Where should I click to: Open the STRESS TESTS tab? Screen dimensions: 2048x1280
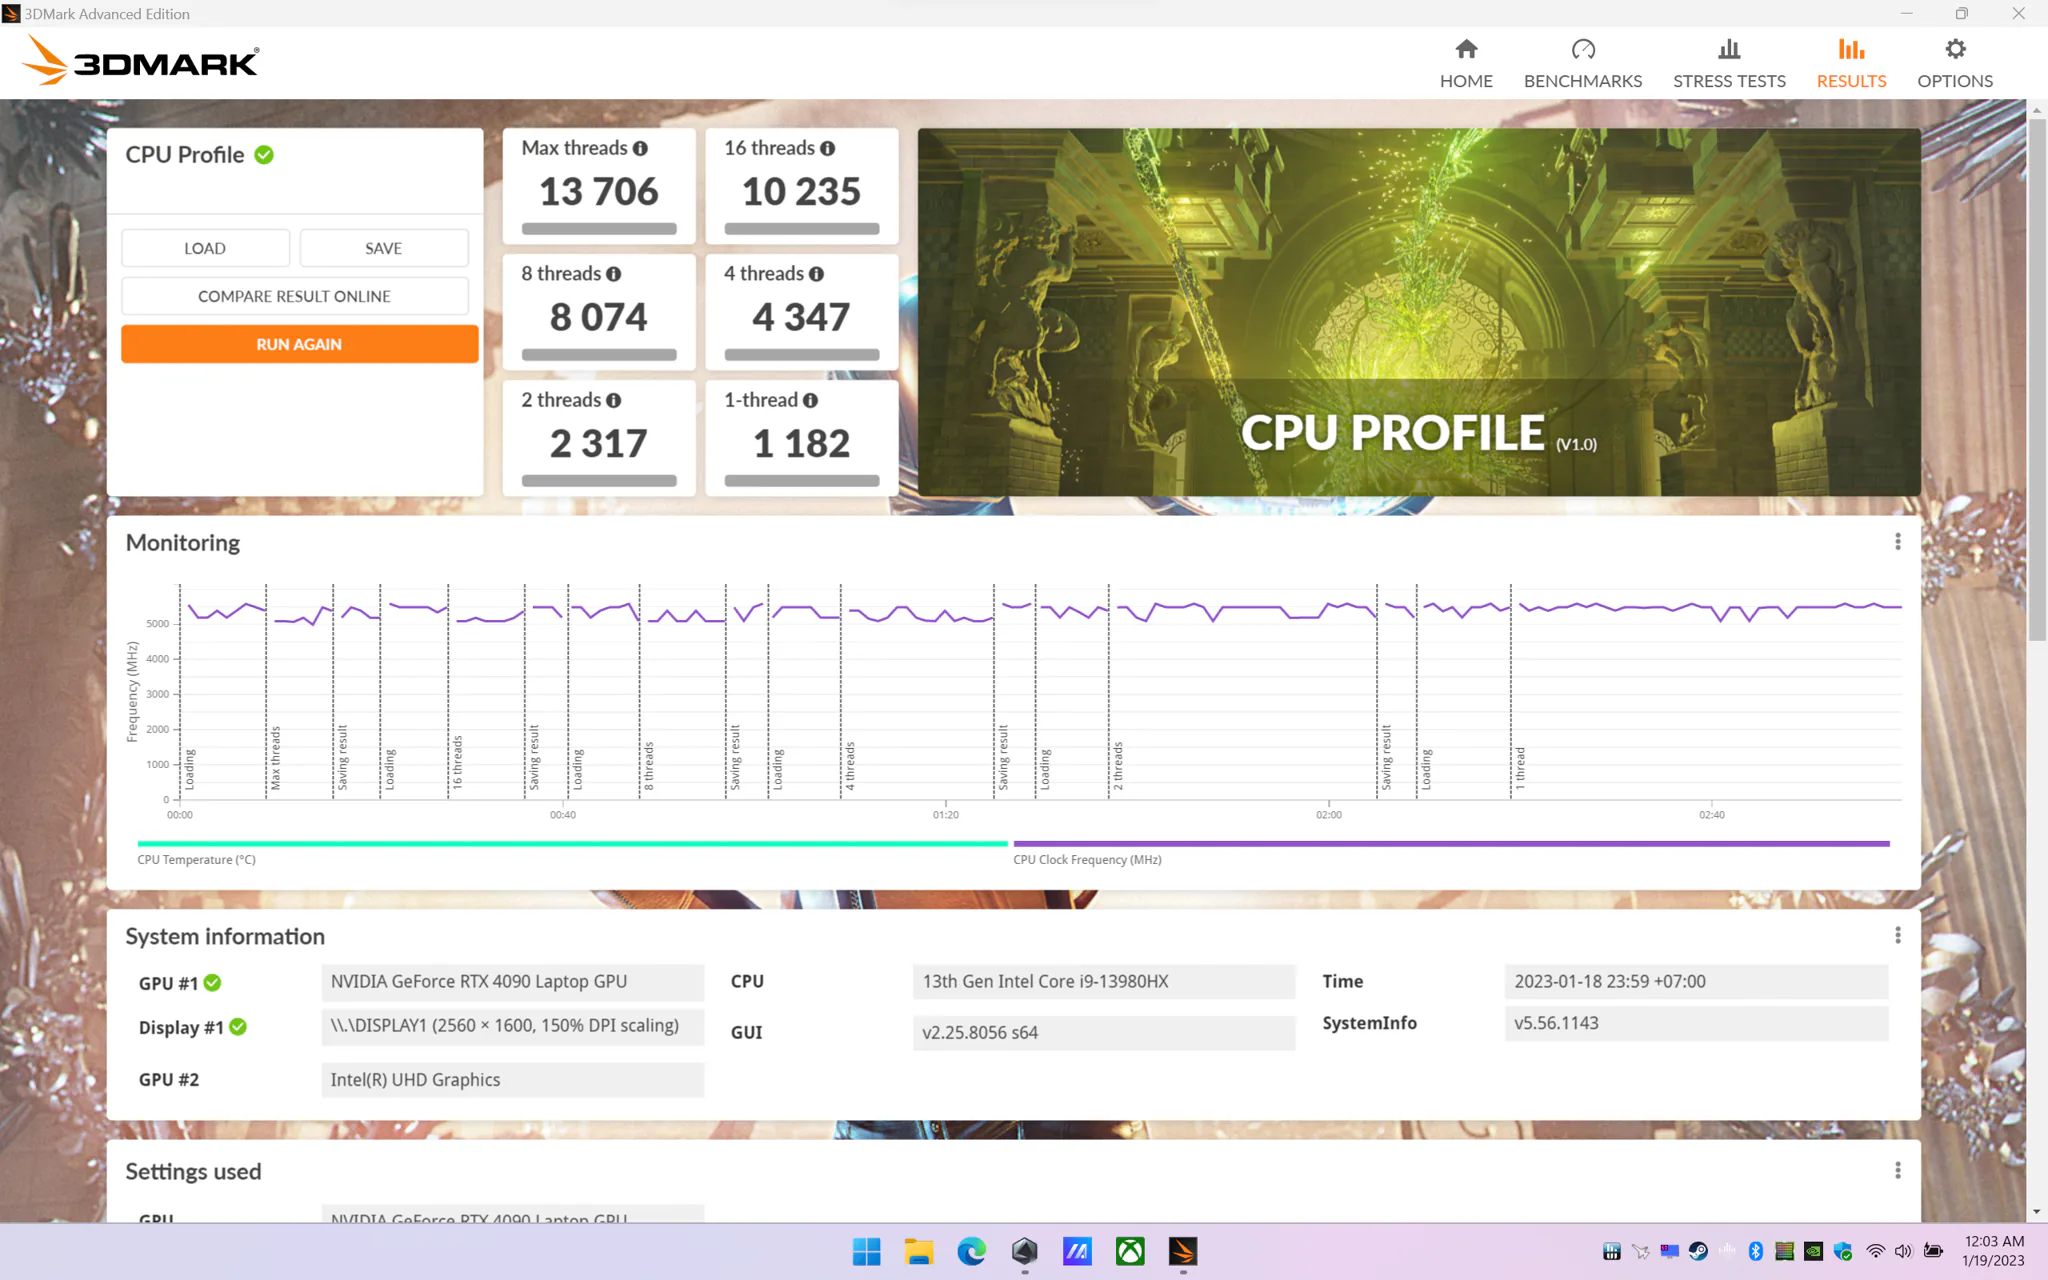point(1729,64)
